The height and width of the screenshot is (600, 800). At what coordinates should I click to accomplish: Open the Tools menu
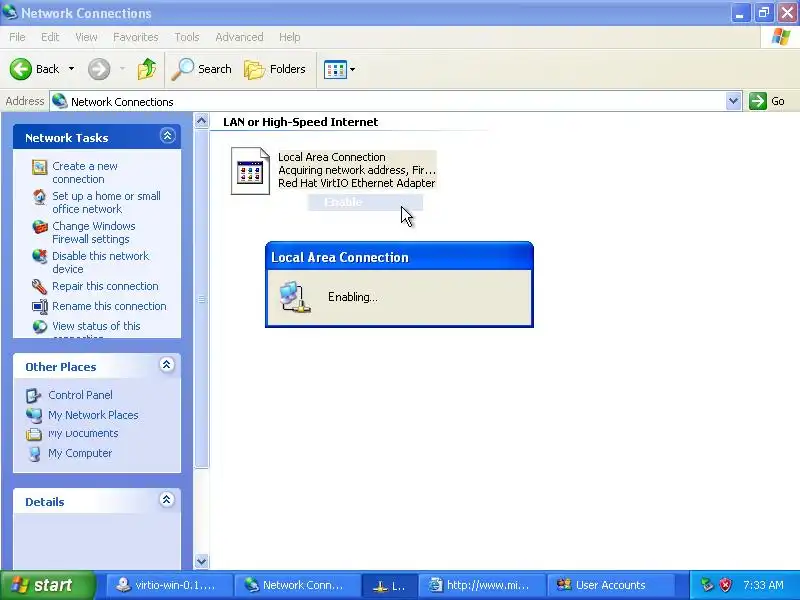(187, 37)
